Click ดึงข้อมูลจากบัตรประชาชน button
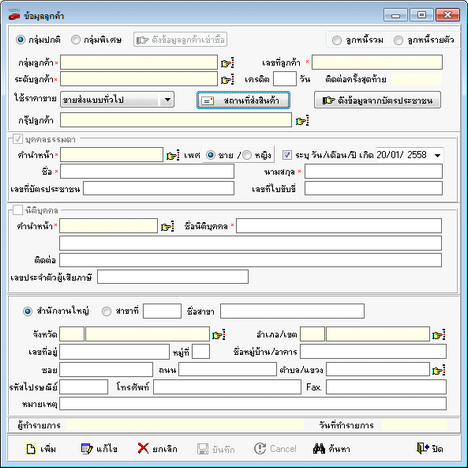The image size is (468, 468). (x=377, y=100)
